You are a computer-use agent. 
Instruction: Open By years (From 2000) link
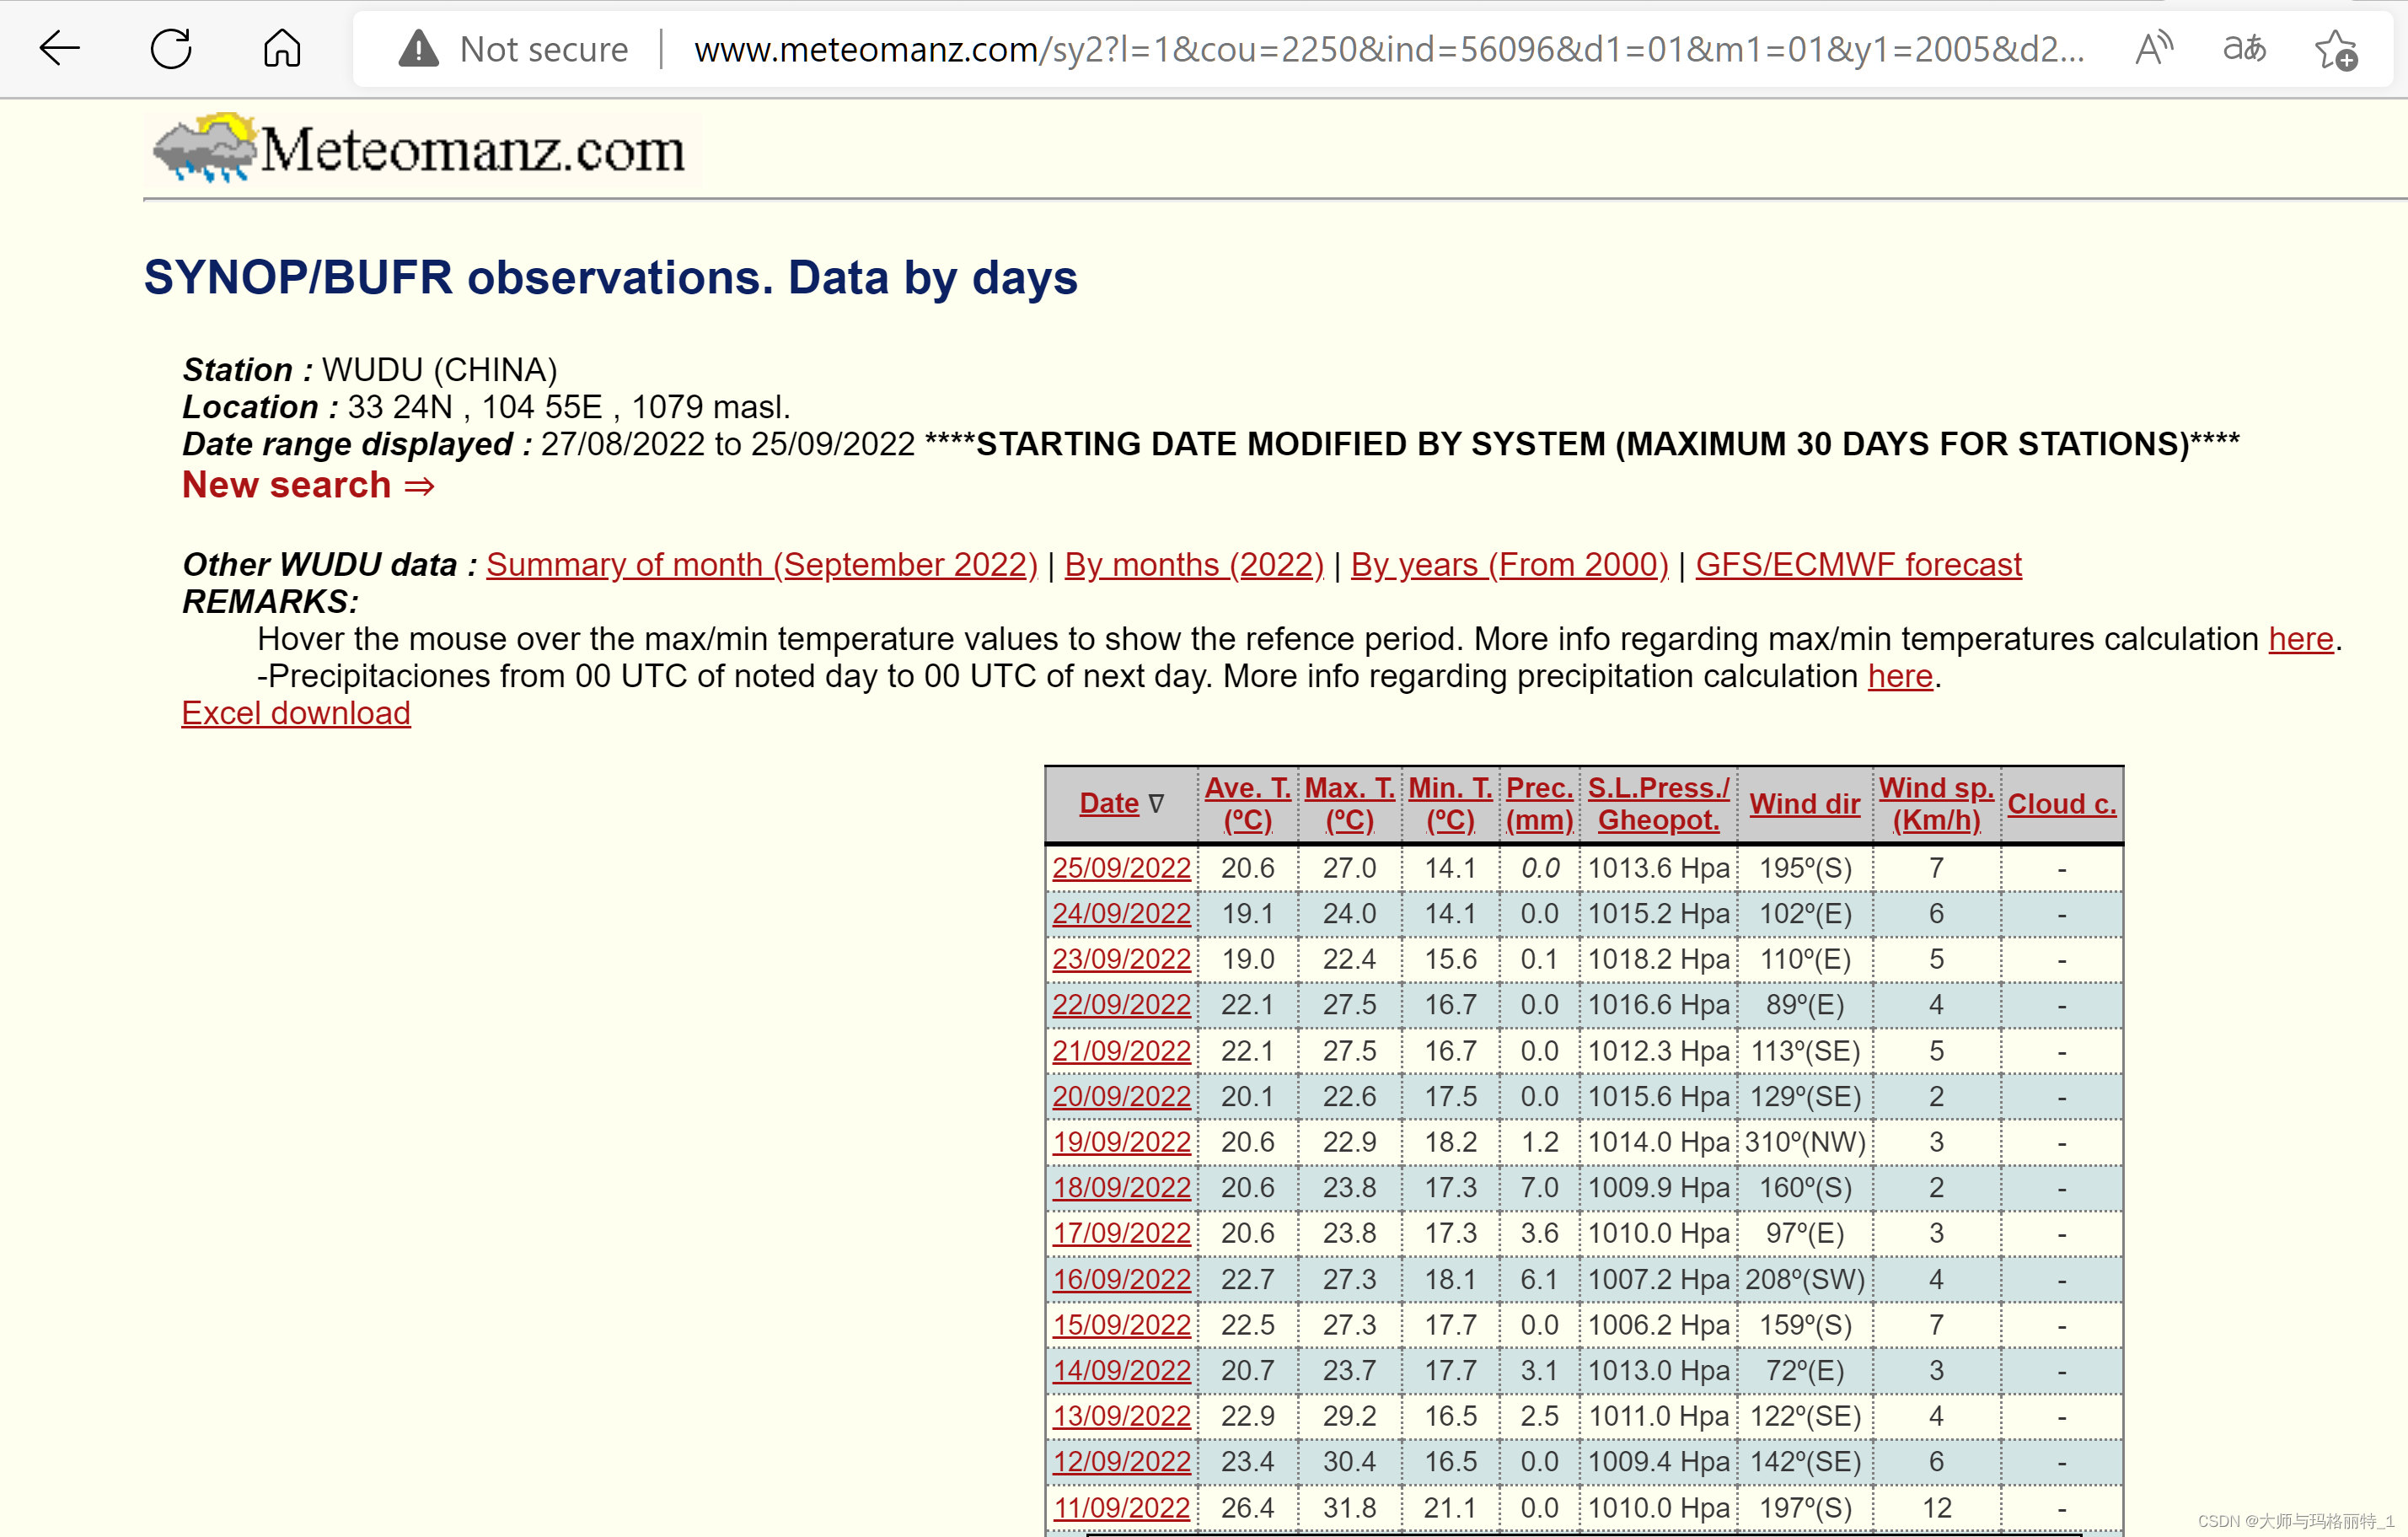click(x=1509, y=565)
